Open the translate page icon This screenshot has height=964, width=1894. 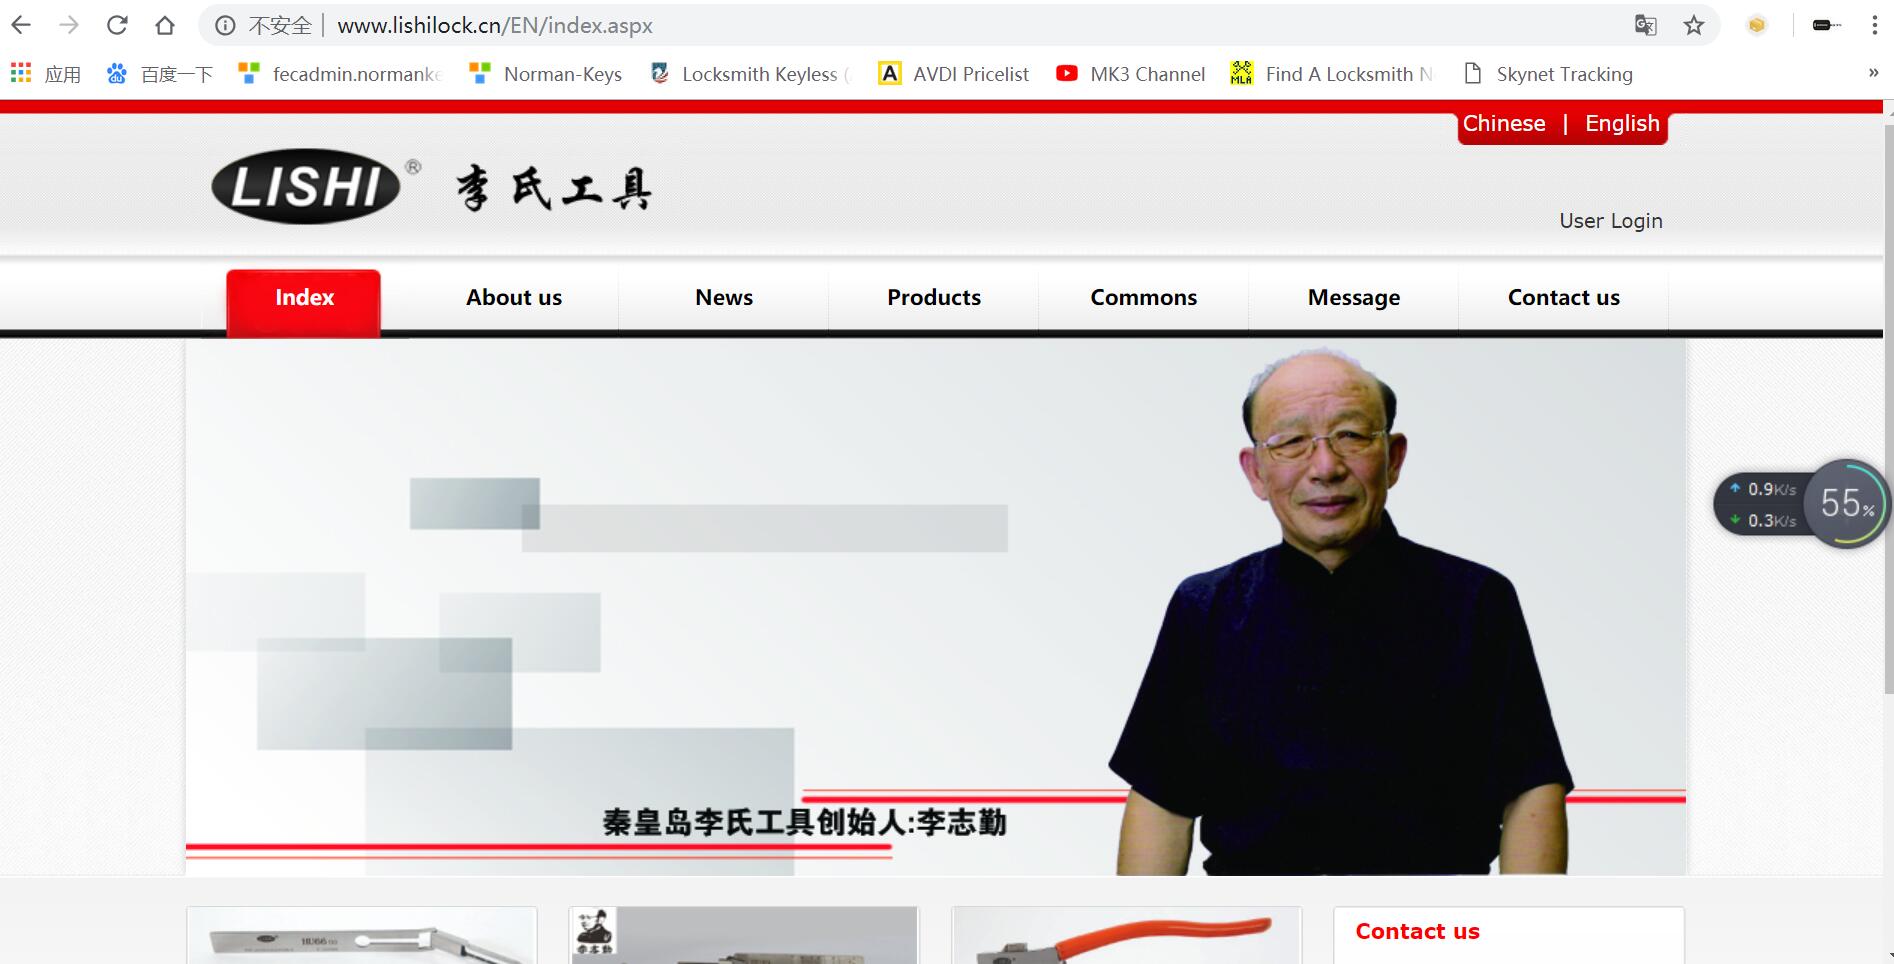(1645, 25)
